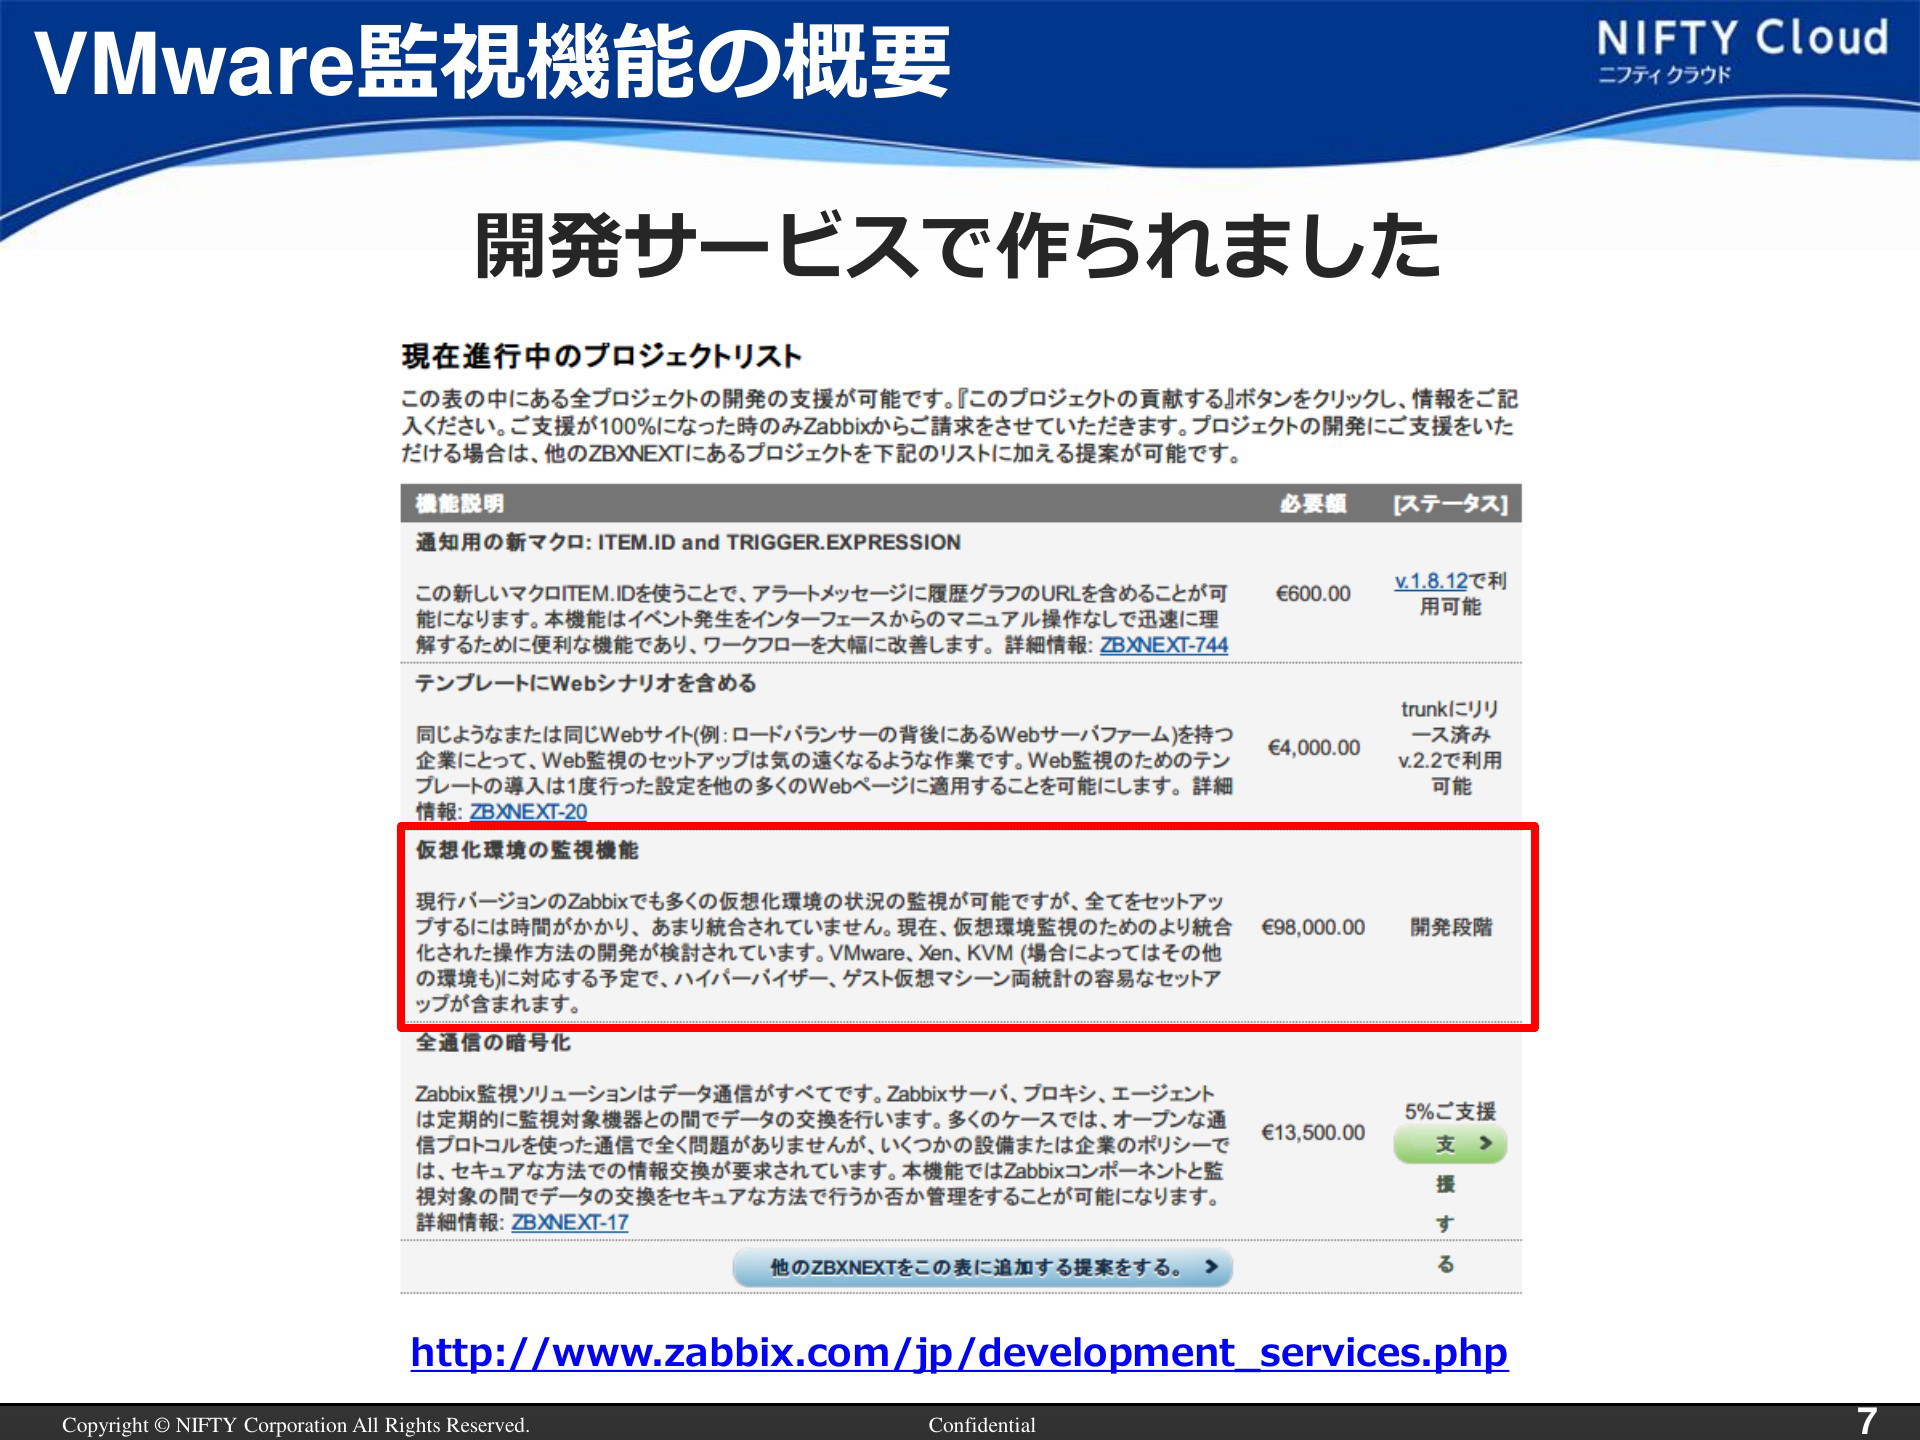Screen dimensions: 1920x1440
Task: Click the 開発サービスで作られました subtitle
Action: [958, 246]
